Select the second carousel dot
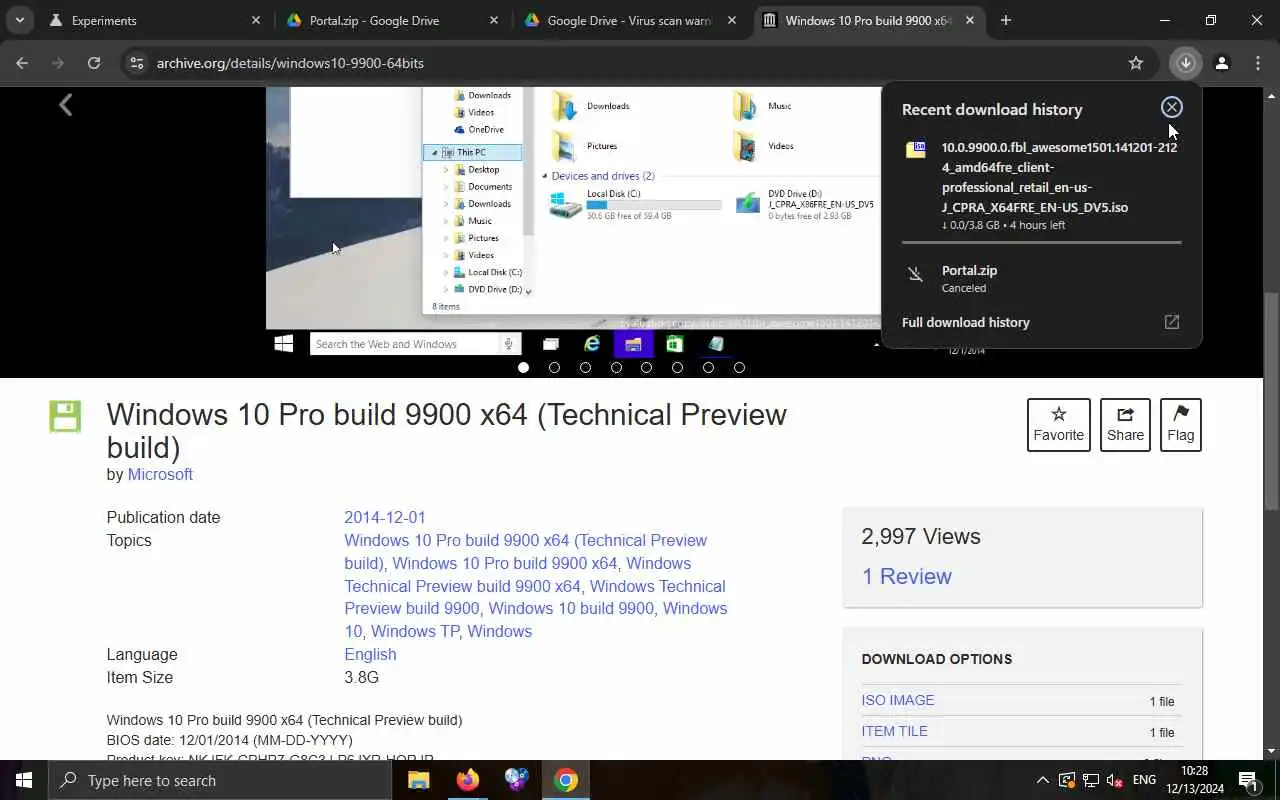Screen dimensions: 1280x800 [x=554, y=367]
